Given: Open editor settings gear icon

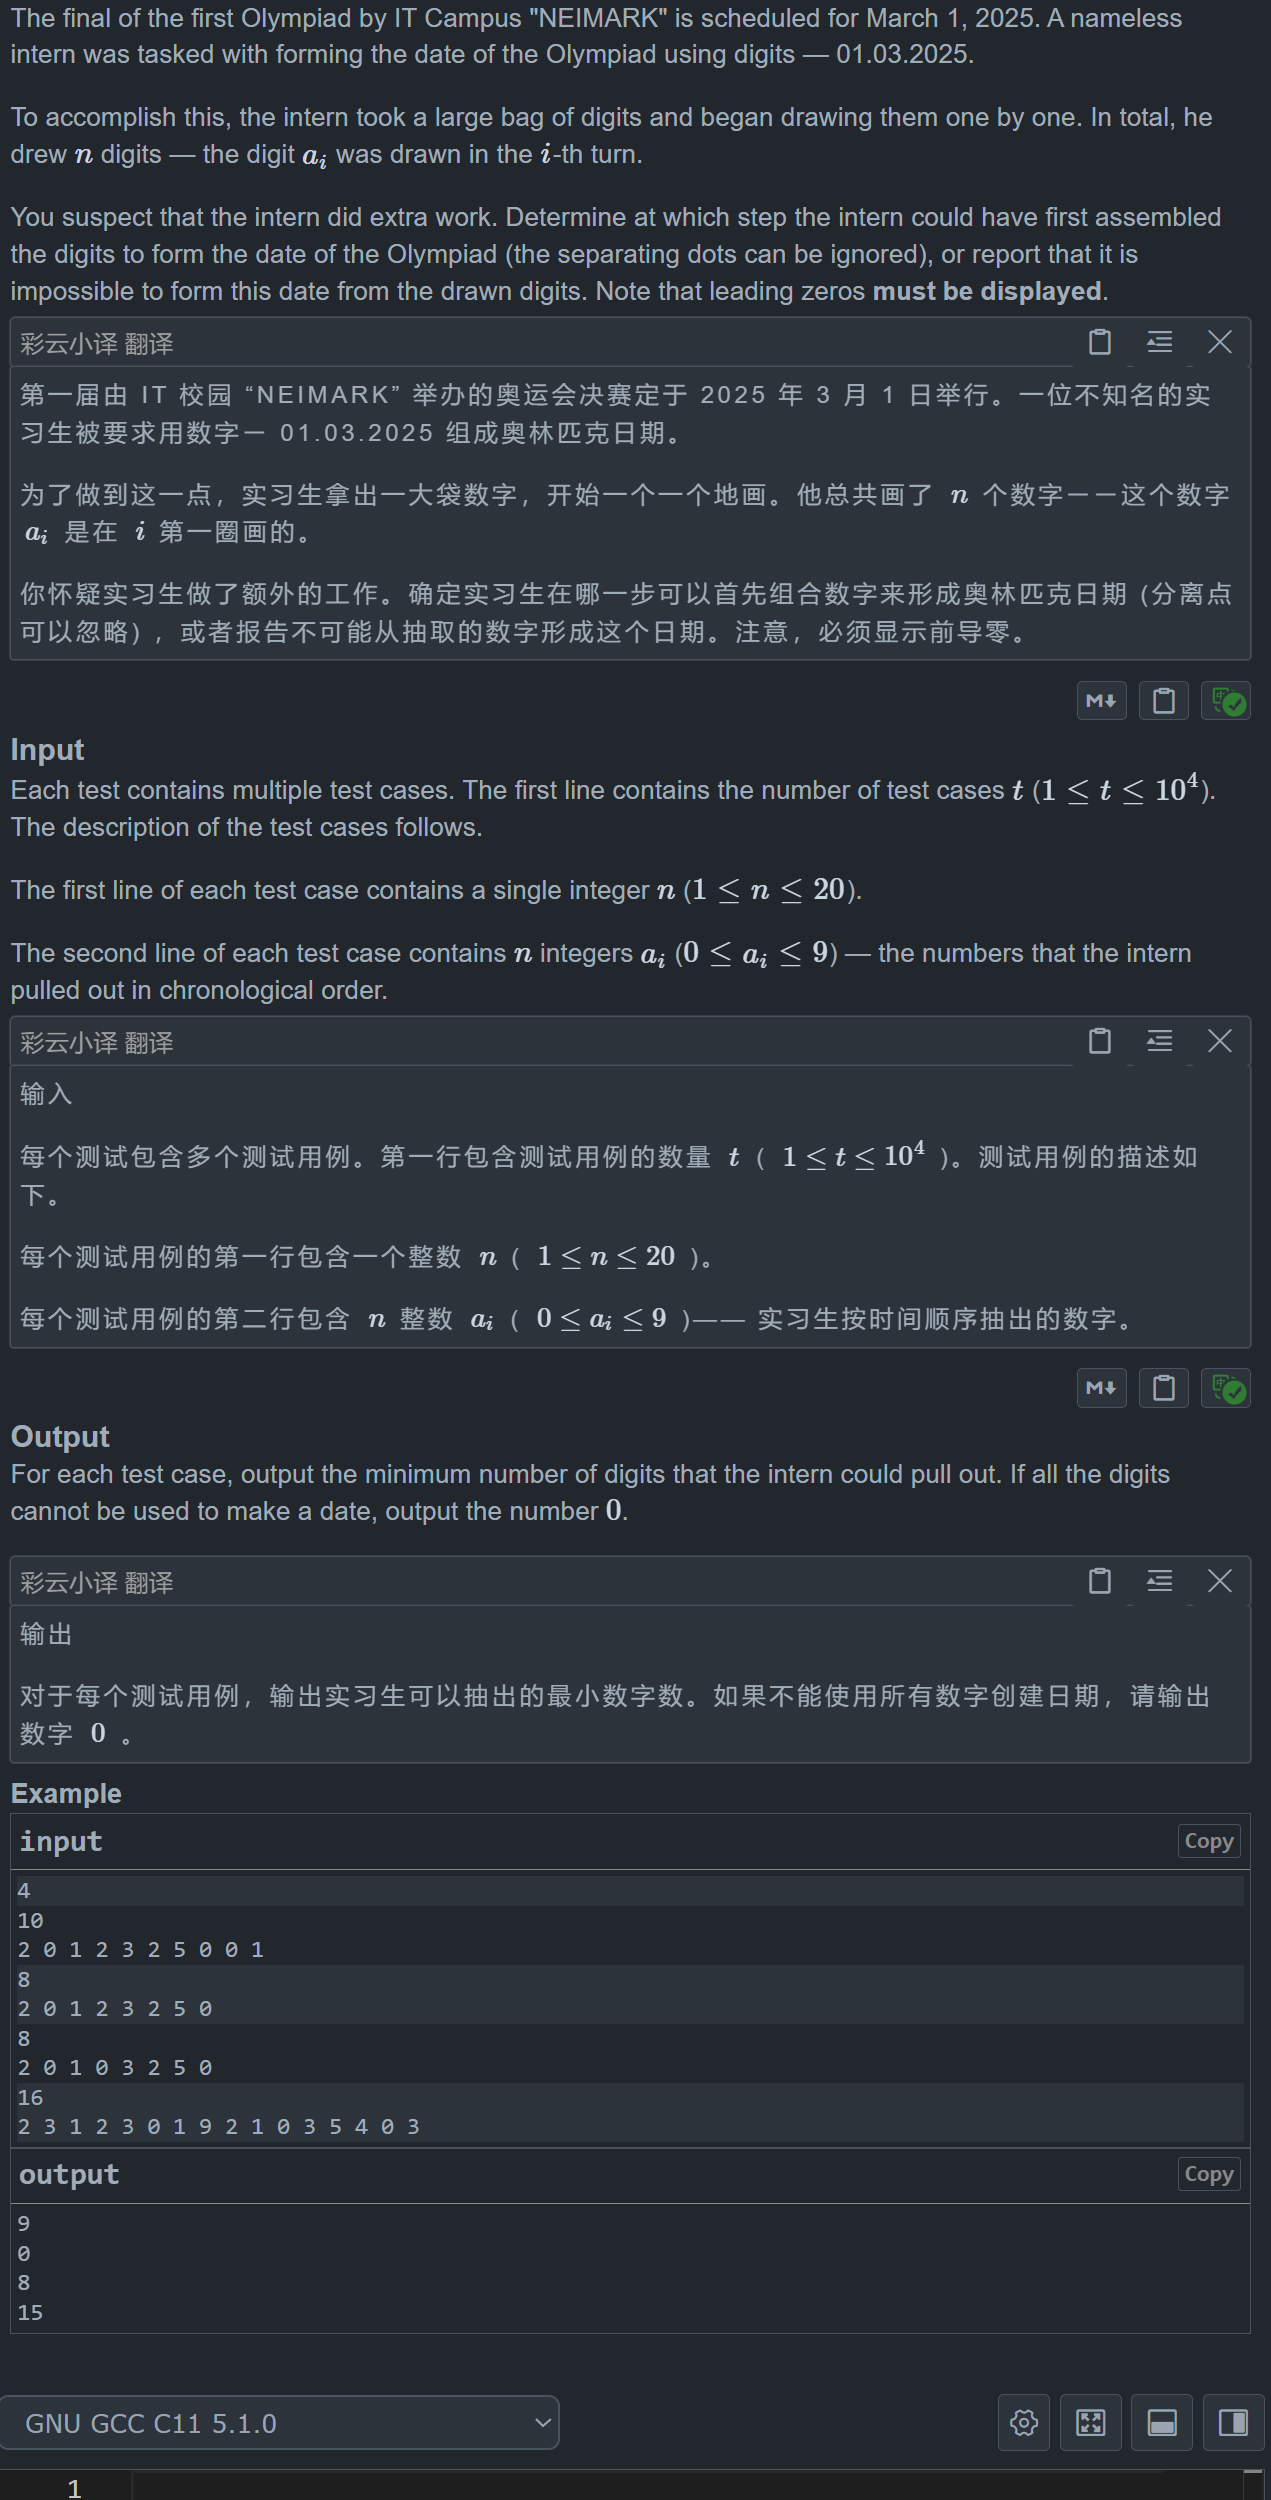Looking at the screenshot, I should click(1024, 2423).
